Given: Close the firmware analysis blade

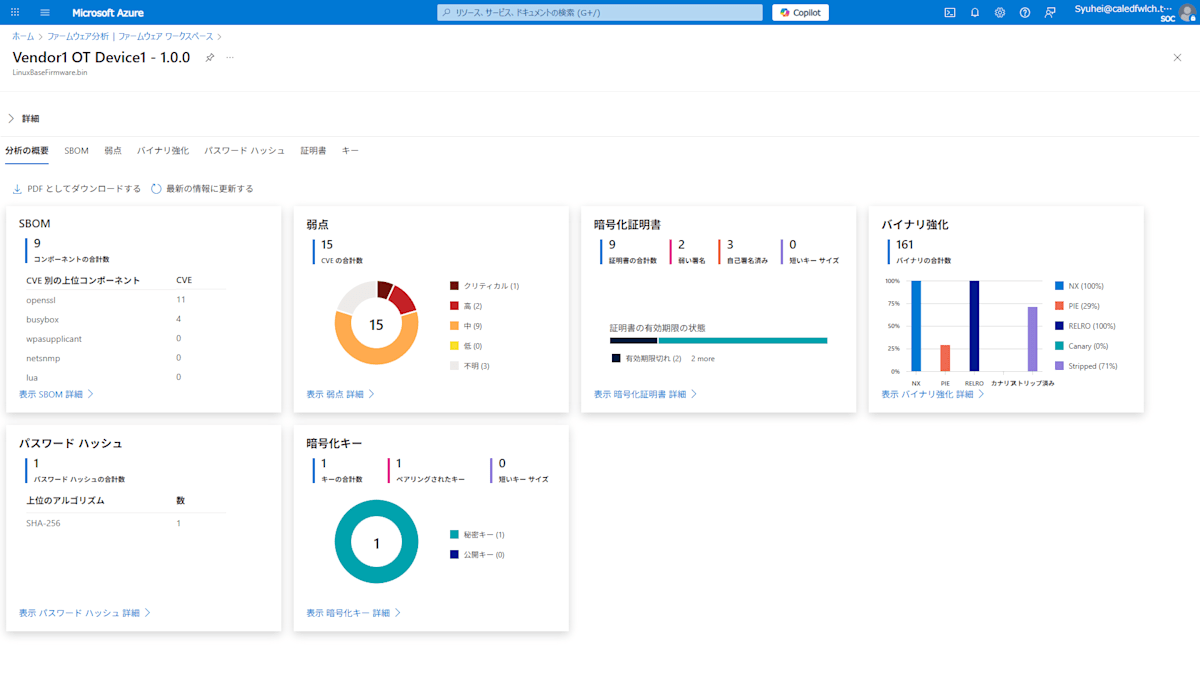Looking at the screenshot, I should 1177,58.
